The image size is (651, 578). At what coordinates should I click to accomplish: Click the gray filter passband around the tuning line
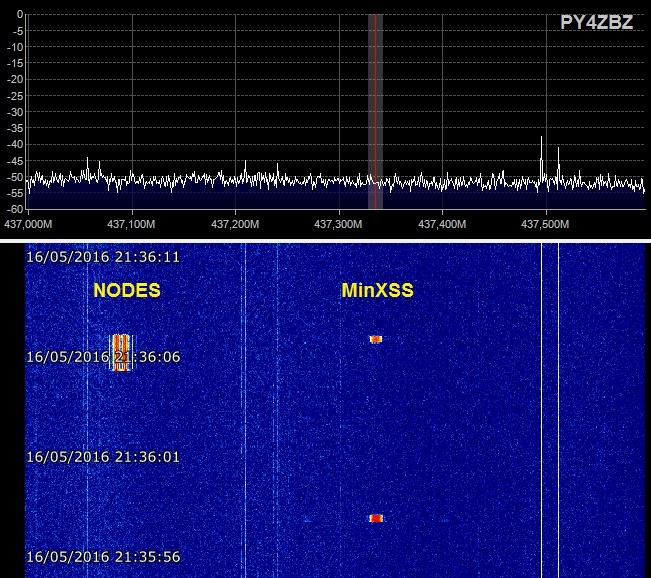pyautogui.click(x=380, y=100)
